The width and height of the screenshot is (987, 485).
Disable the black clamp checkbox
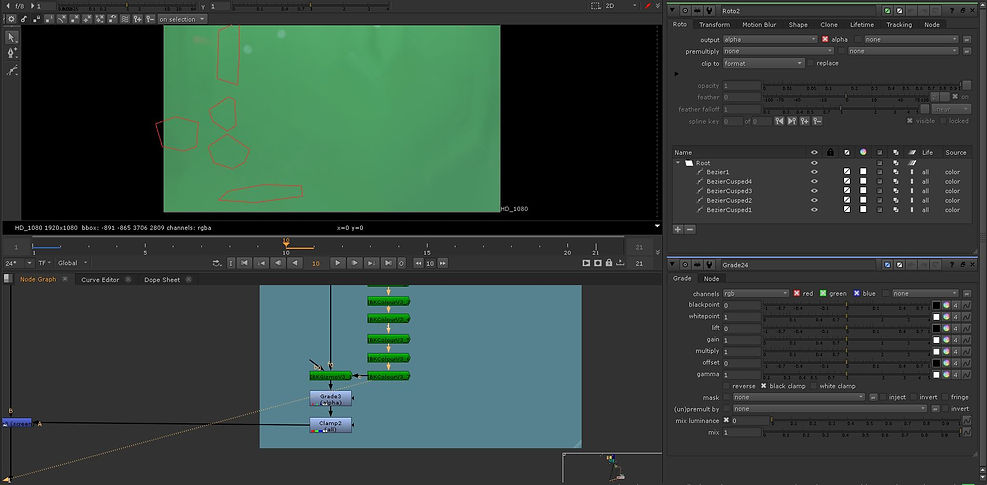point(764,386)
